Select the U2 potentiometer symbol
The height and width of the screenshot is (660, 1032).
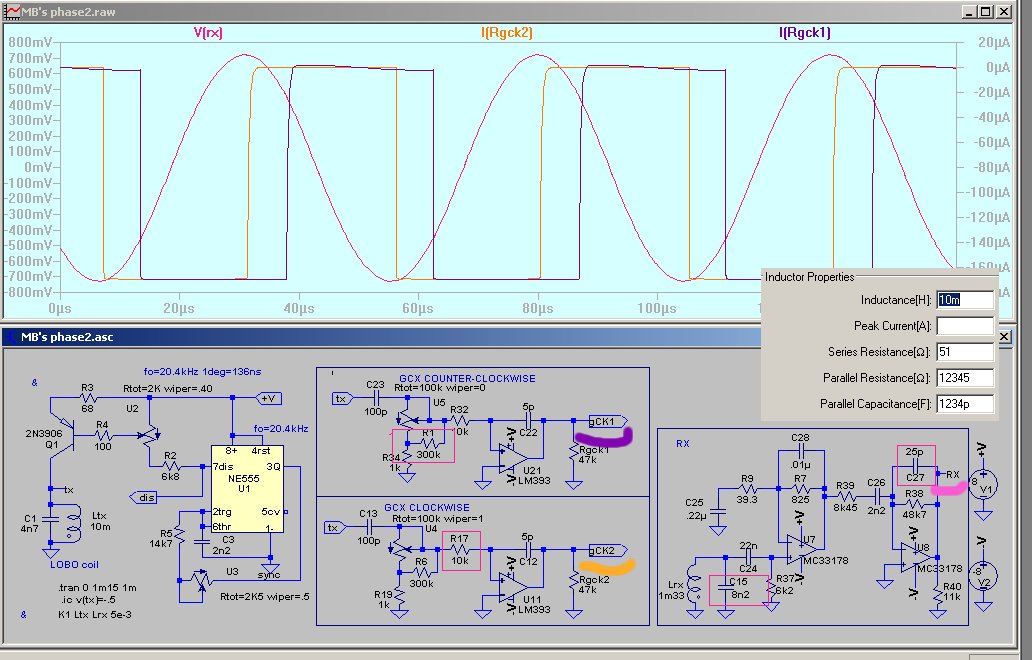[149, 434]
